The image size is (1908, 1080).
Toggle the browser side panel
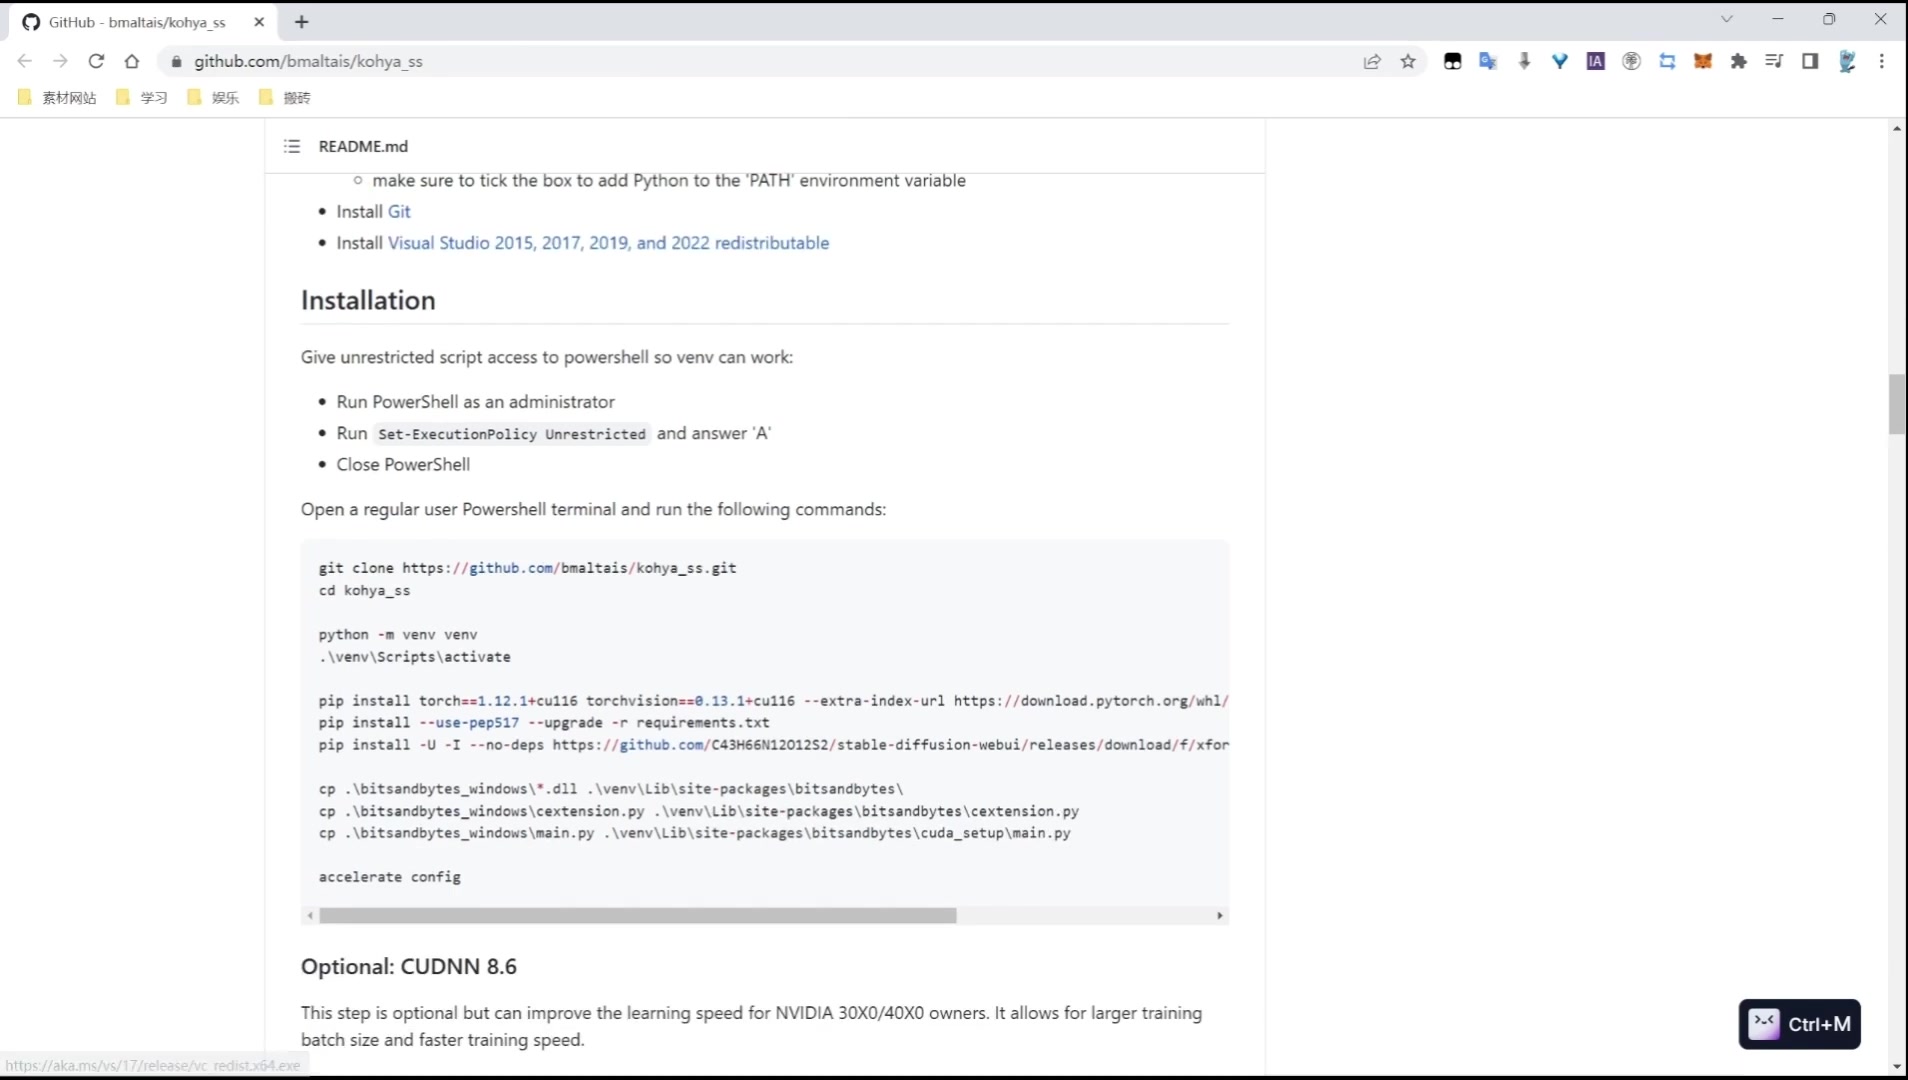1810,61
